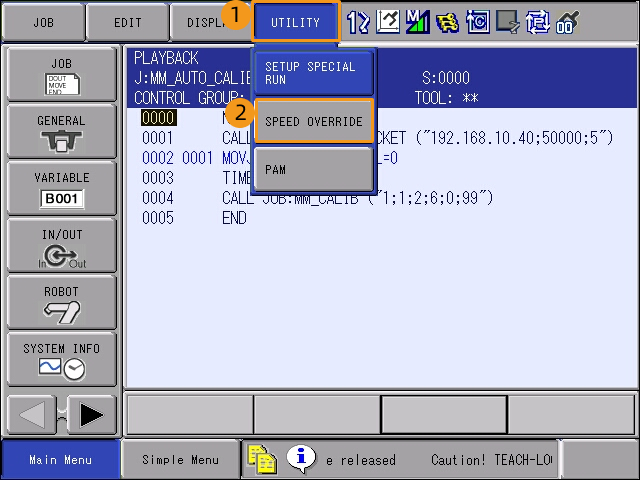Click the tool number 00 status icon
This screenshot has height=480, width=640.
coord(567,22)
